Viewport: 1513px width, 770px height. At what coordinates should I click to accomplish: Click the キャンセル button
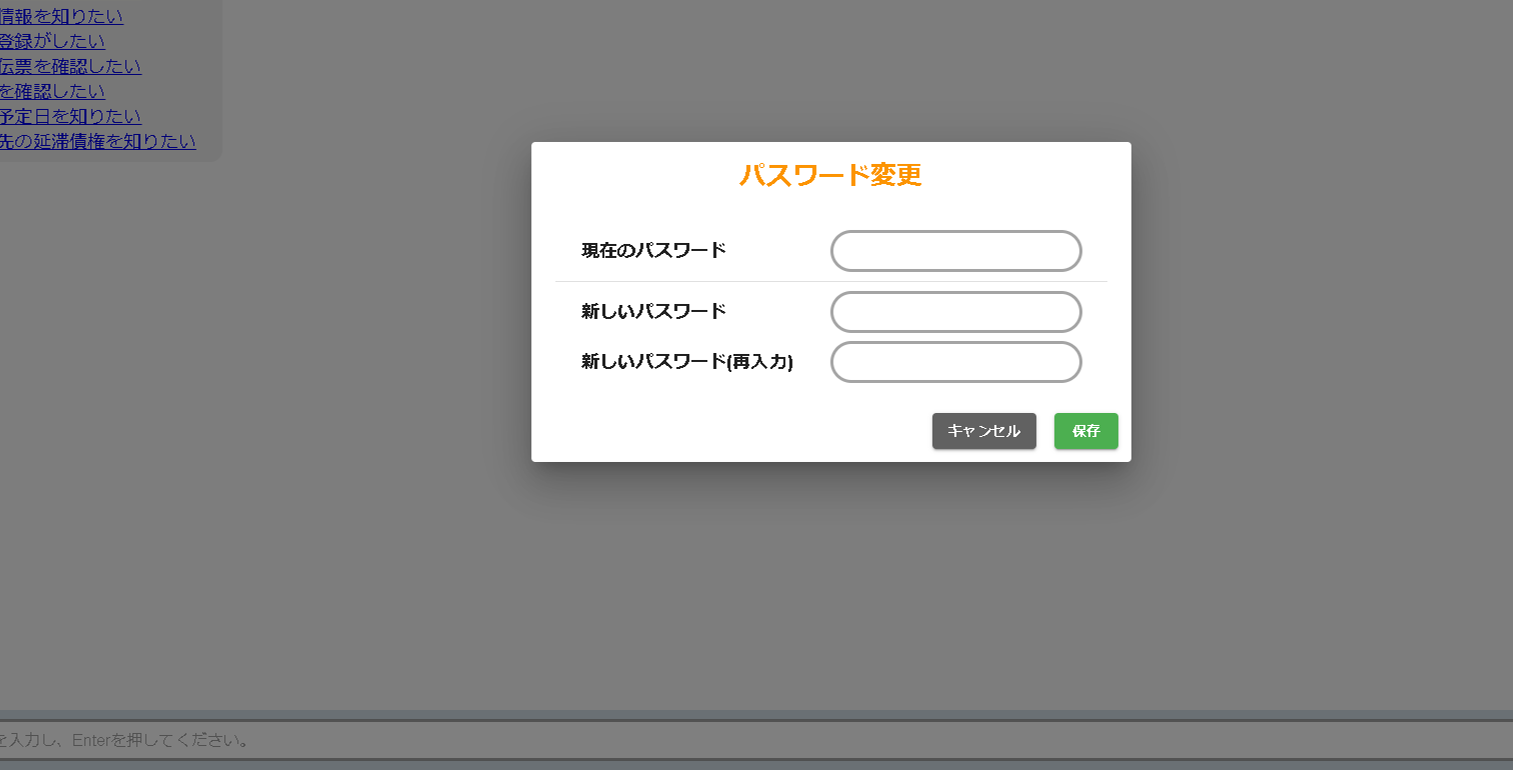[x=984, y=431]
